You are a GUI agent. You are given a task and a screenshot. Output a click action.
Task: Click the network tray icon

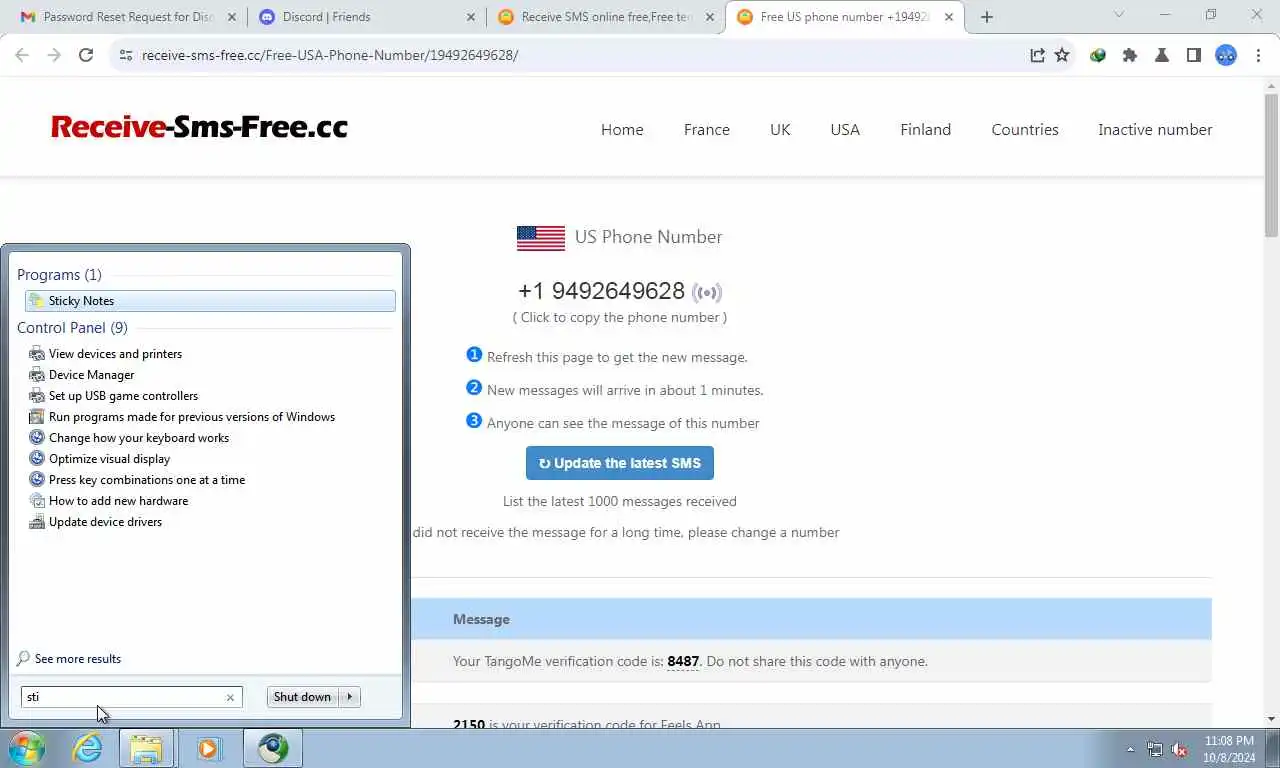[1155, 749]
